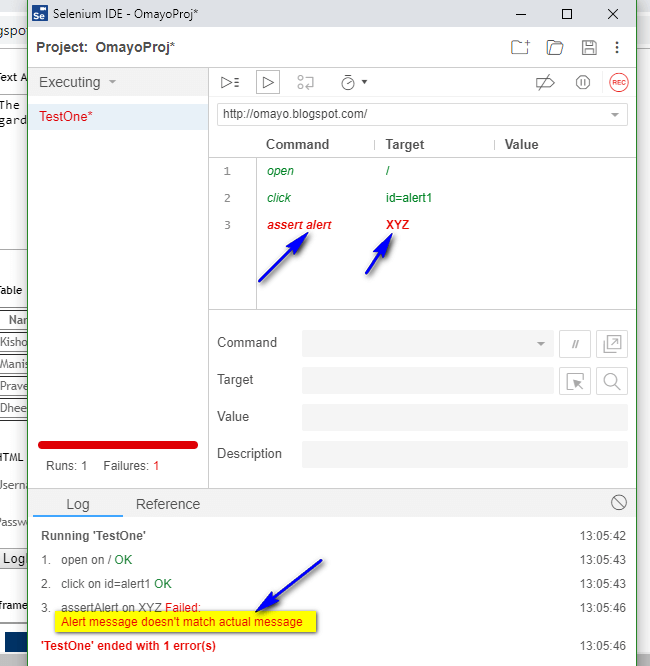650x666 pixels.
Task: Open project folder icon
Action: (x=554, y=47)
